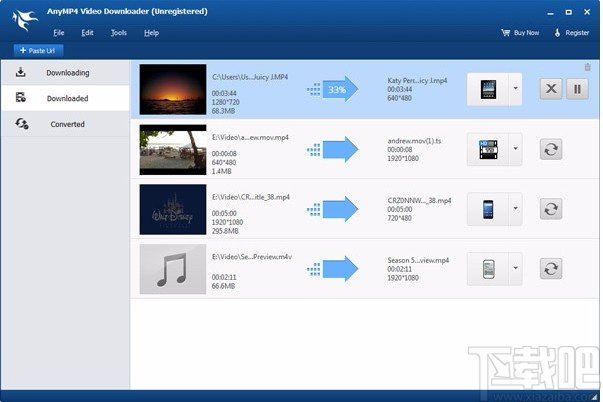Viewport: 603px width, 402px height.
Task: Click the 33% progress arrow
Action: (333, 89)
